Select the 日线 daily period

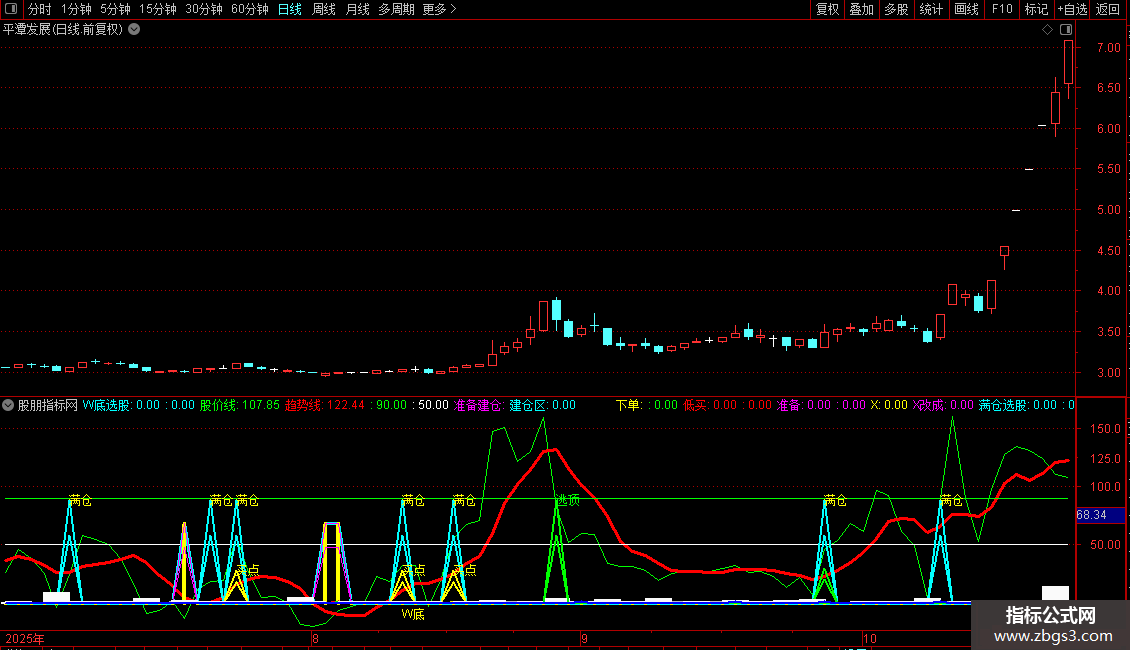pyautogui.click(x=289, y=9)
